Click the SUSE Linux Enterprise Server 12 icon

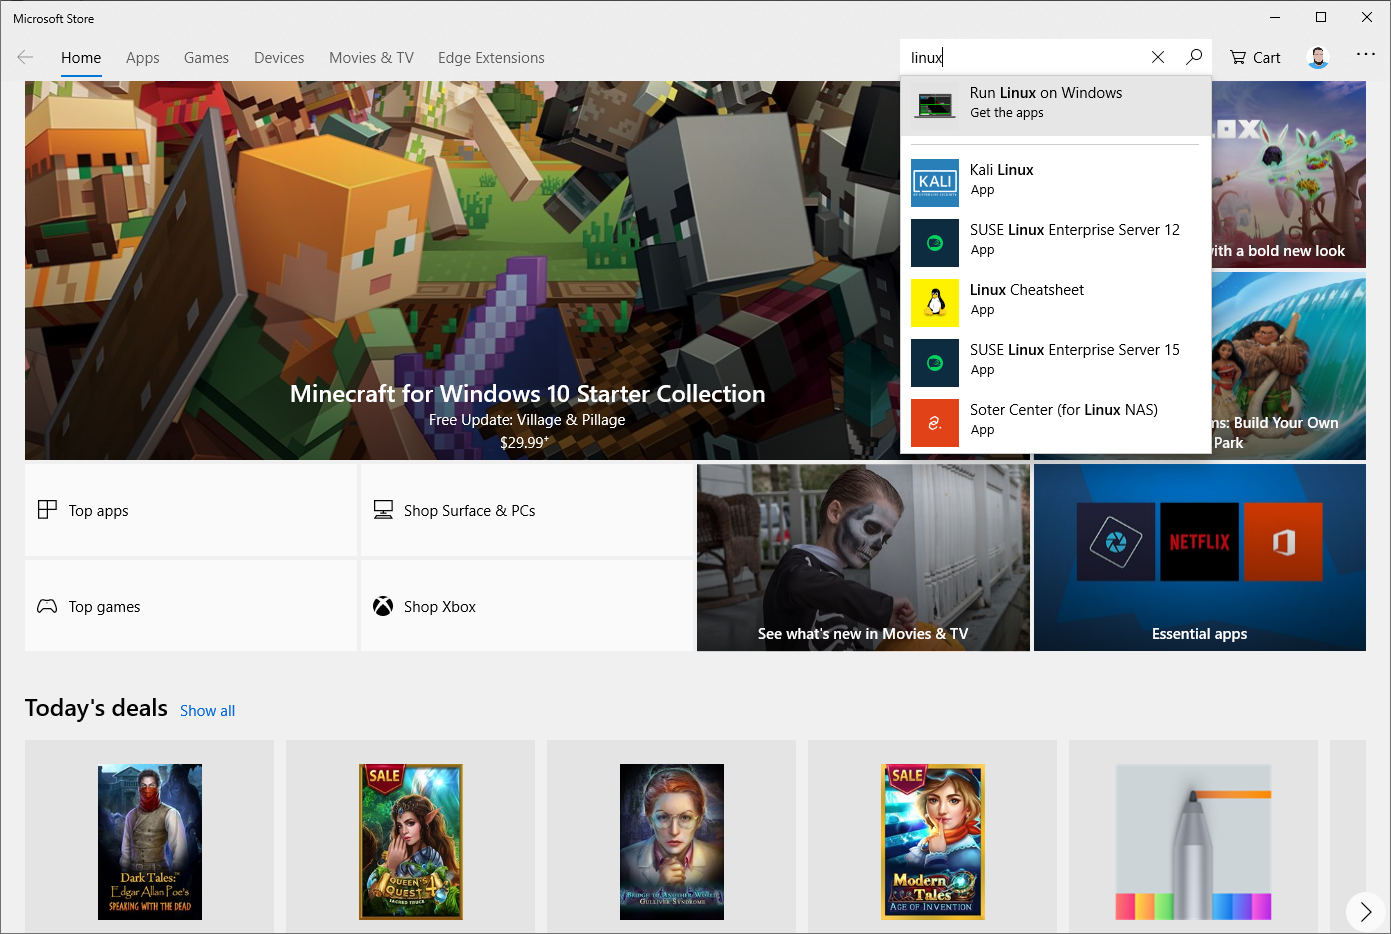[x=935, y=243]
